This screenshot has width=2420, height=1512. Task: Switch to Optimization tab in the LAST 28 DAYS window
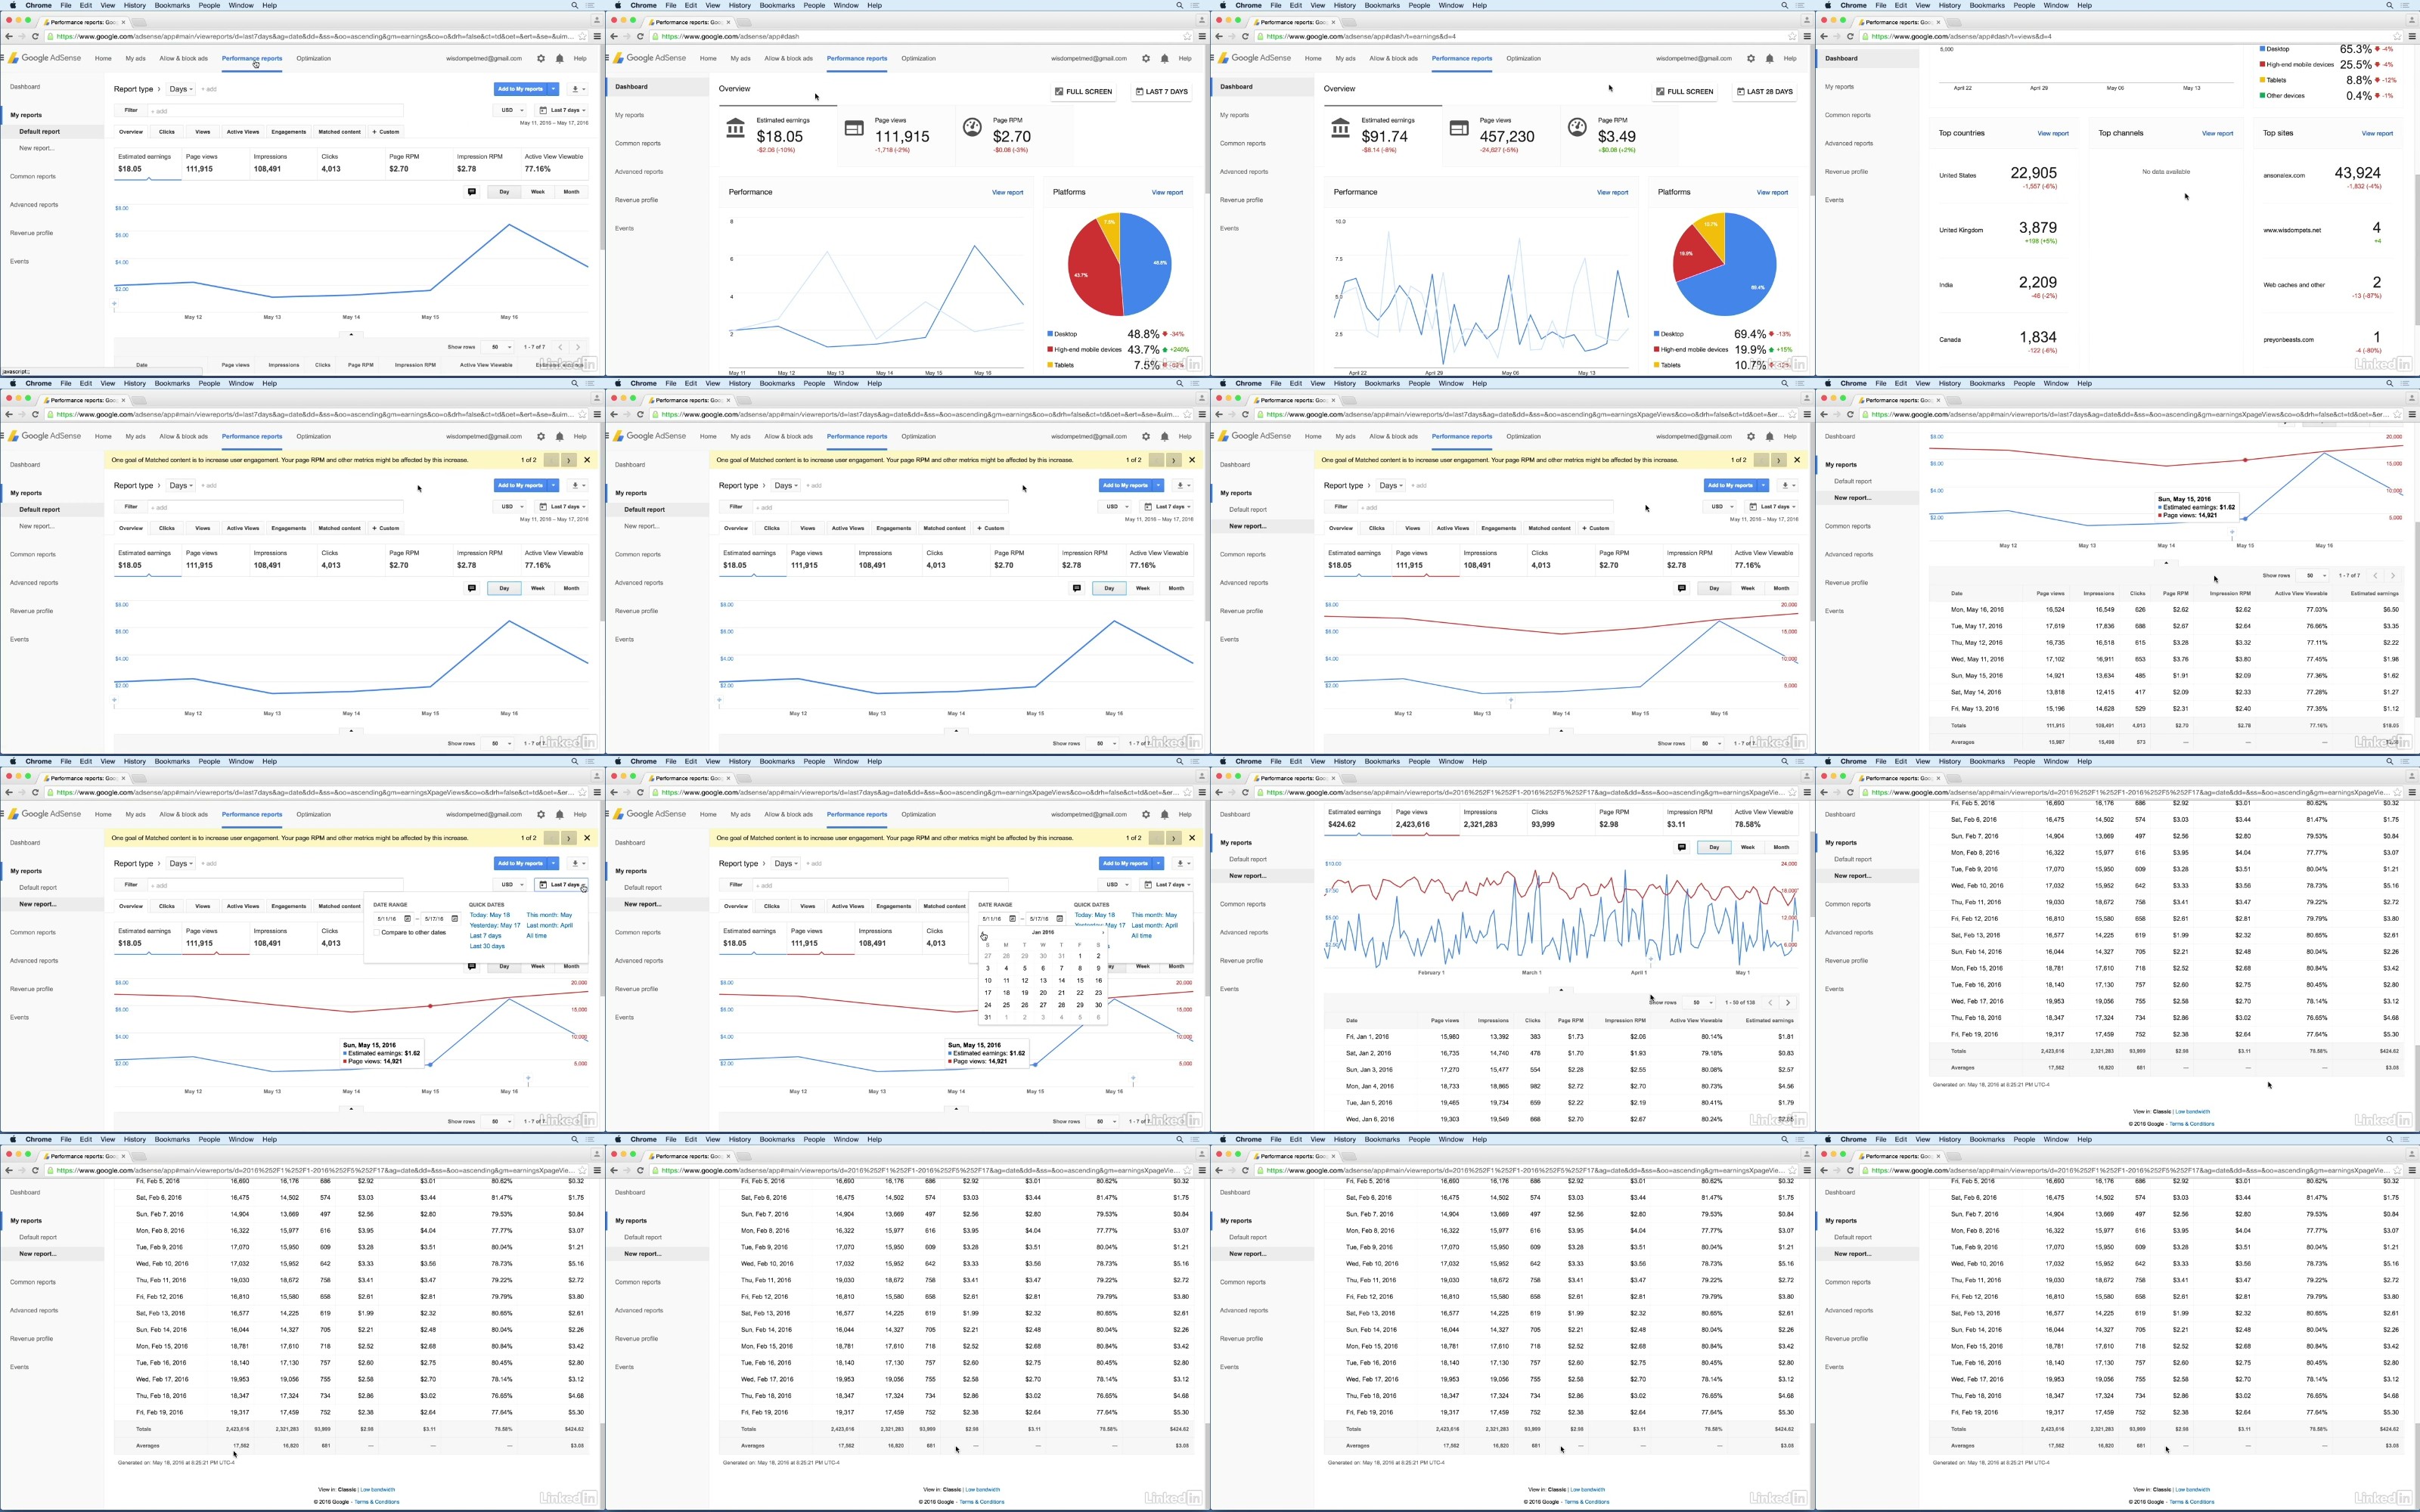[x=1524, y=58]
